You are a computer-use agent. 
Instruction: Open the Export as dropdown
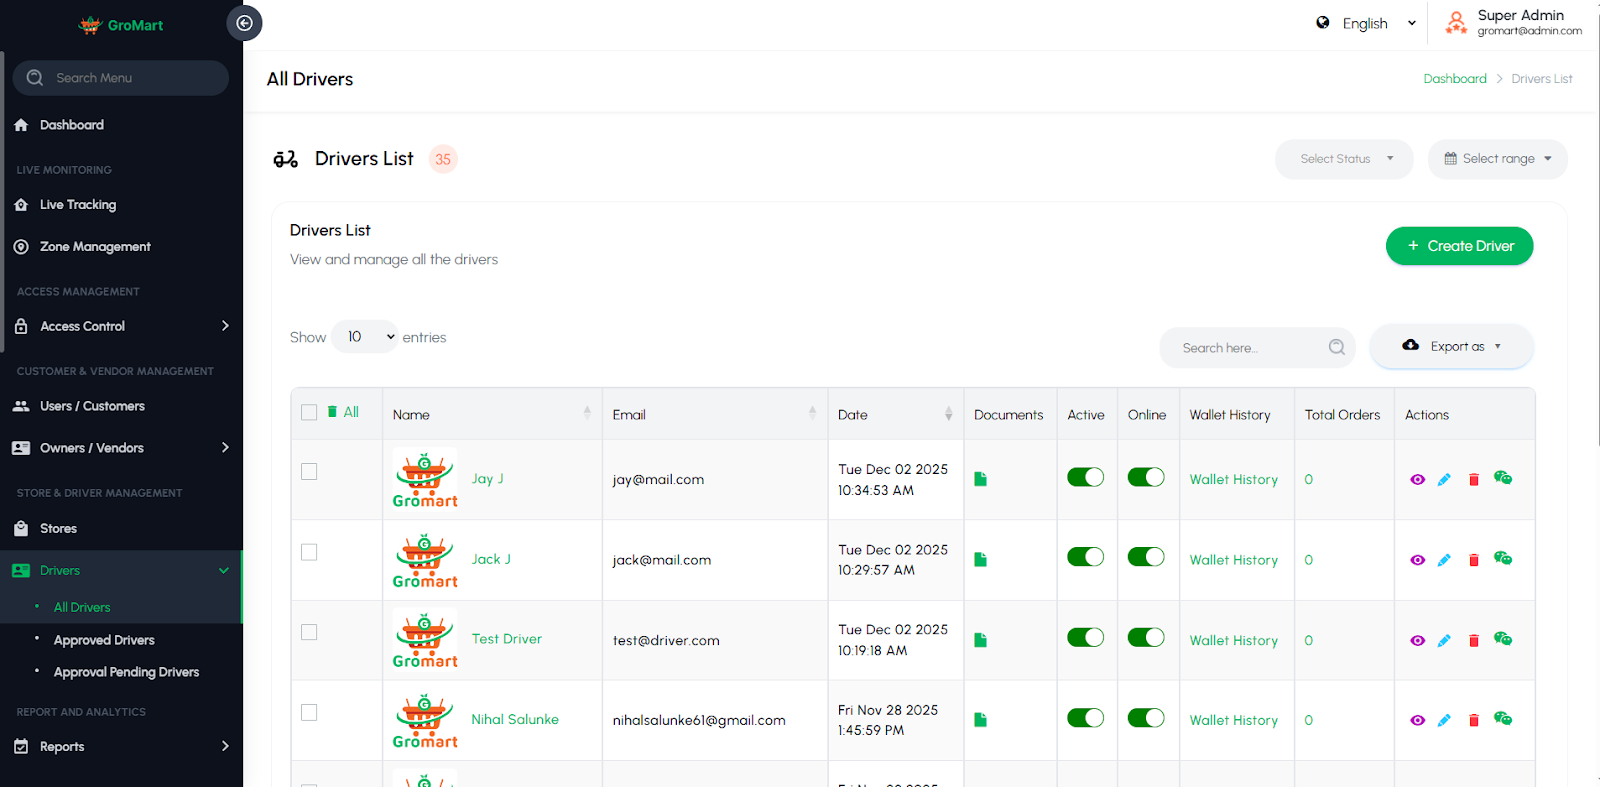coord(1452,346)
